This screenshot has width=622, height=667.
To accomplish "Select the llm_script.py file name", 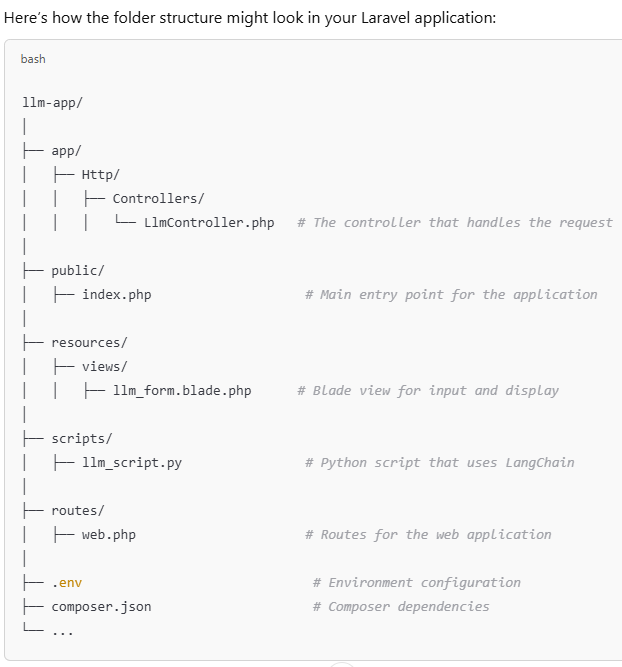I will point(132,462).
